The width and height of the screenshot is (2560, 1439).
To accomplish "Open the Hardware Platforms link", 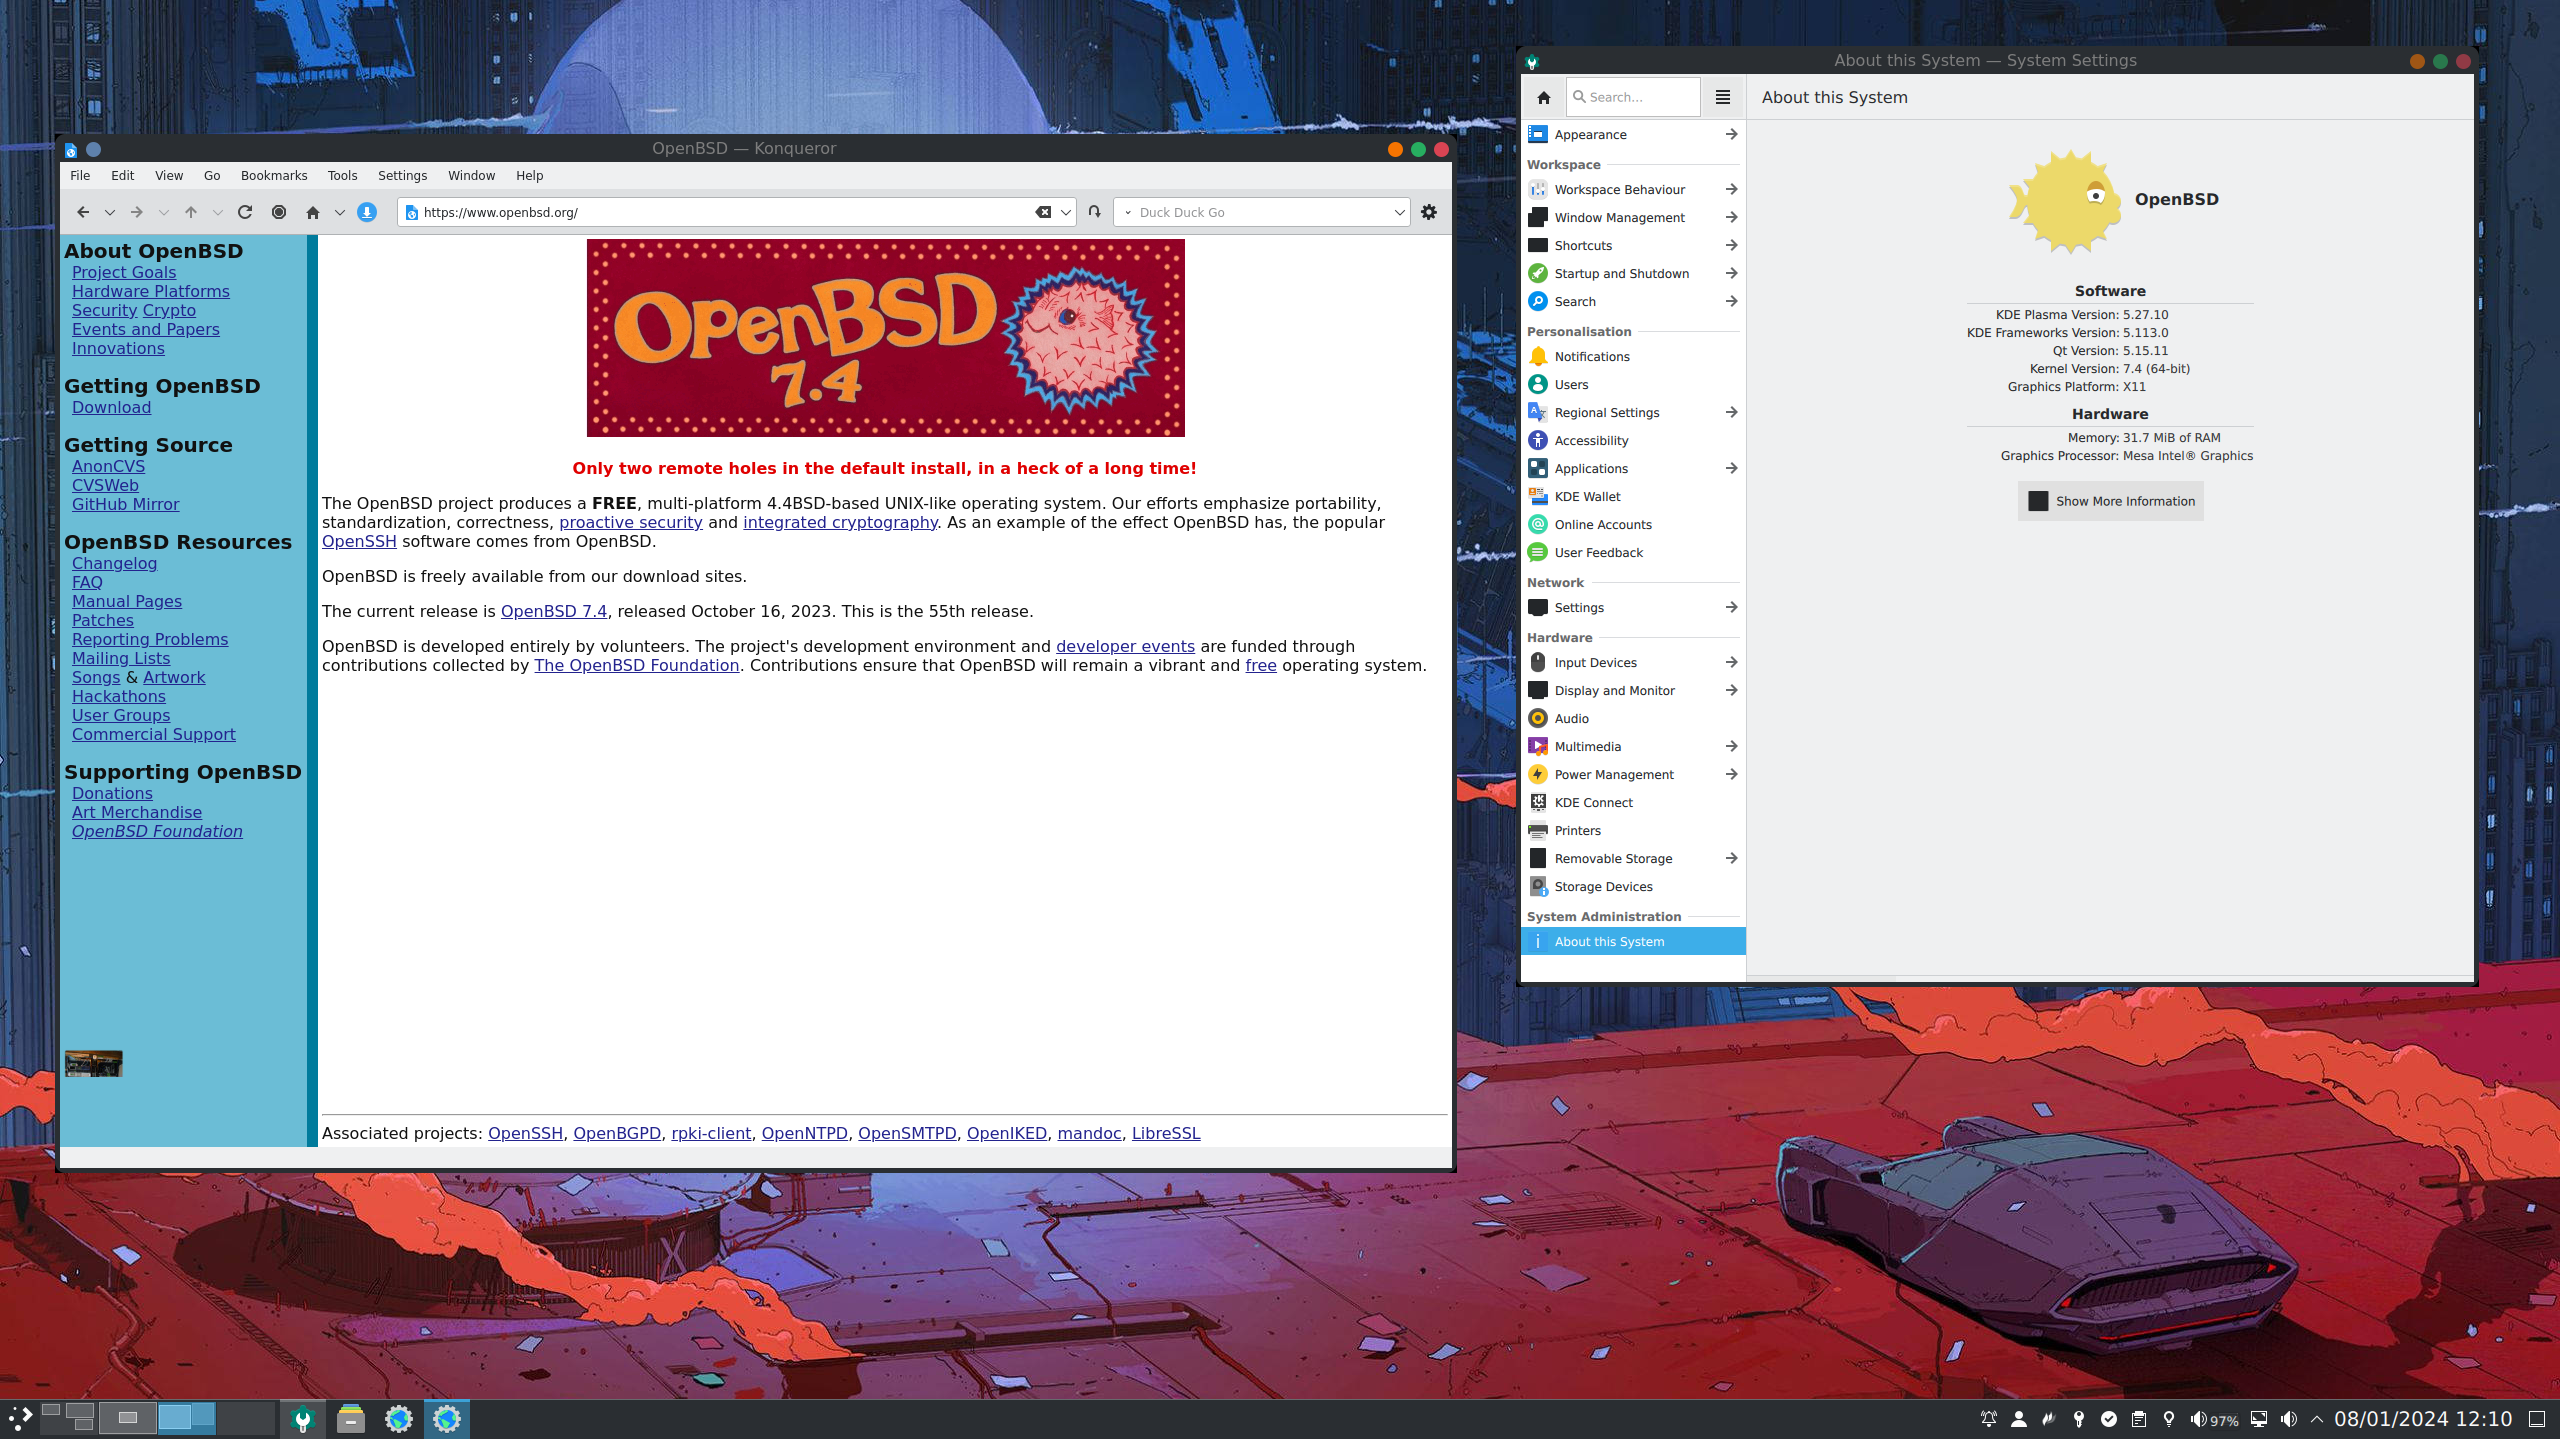I will pos(150,291).
